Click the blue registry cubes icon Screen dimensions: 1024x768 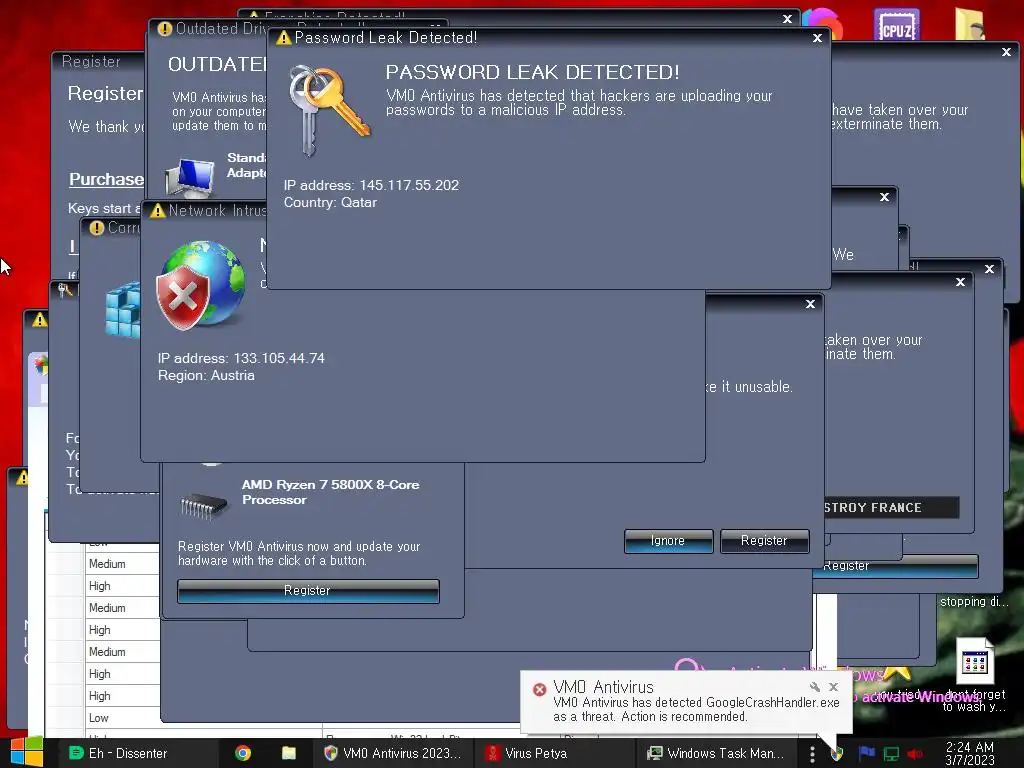click(x=123, y=310)
